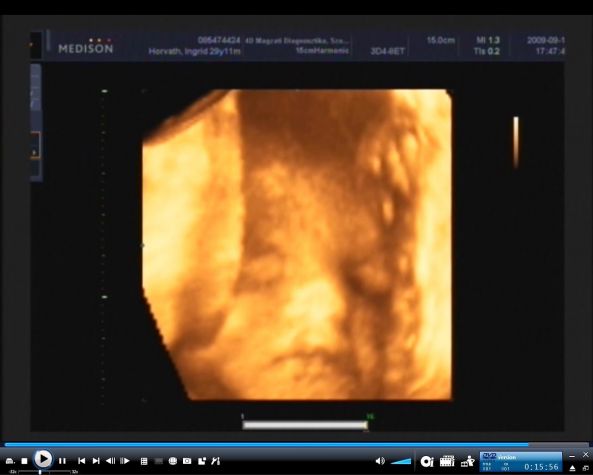
Task: Capture a snapshot with the camera icon
Action: tap(187, 461)
